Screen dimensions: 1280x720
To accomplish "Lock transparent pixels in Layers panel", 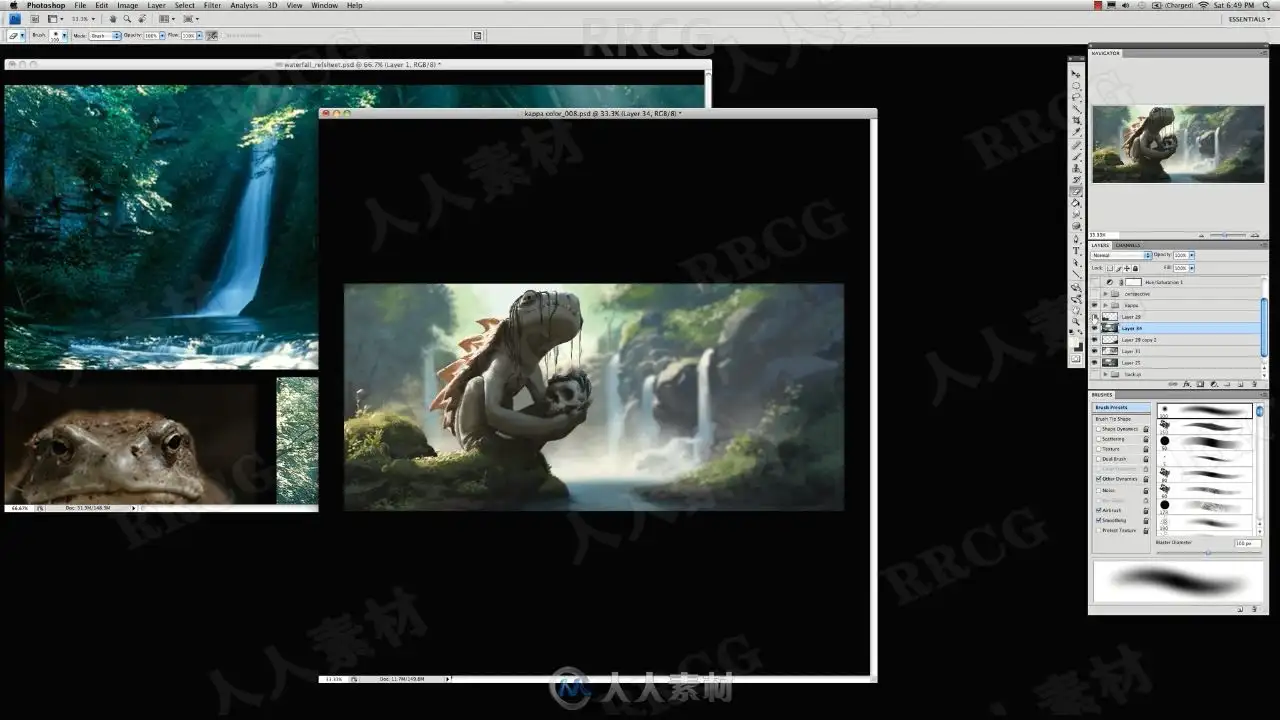I will [1110, 268].
